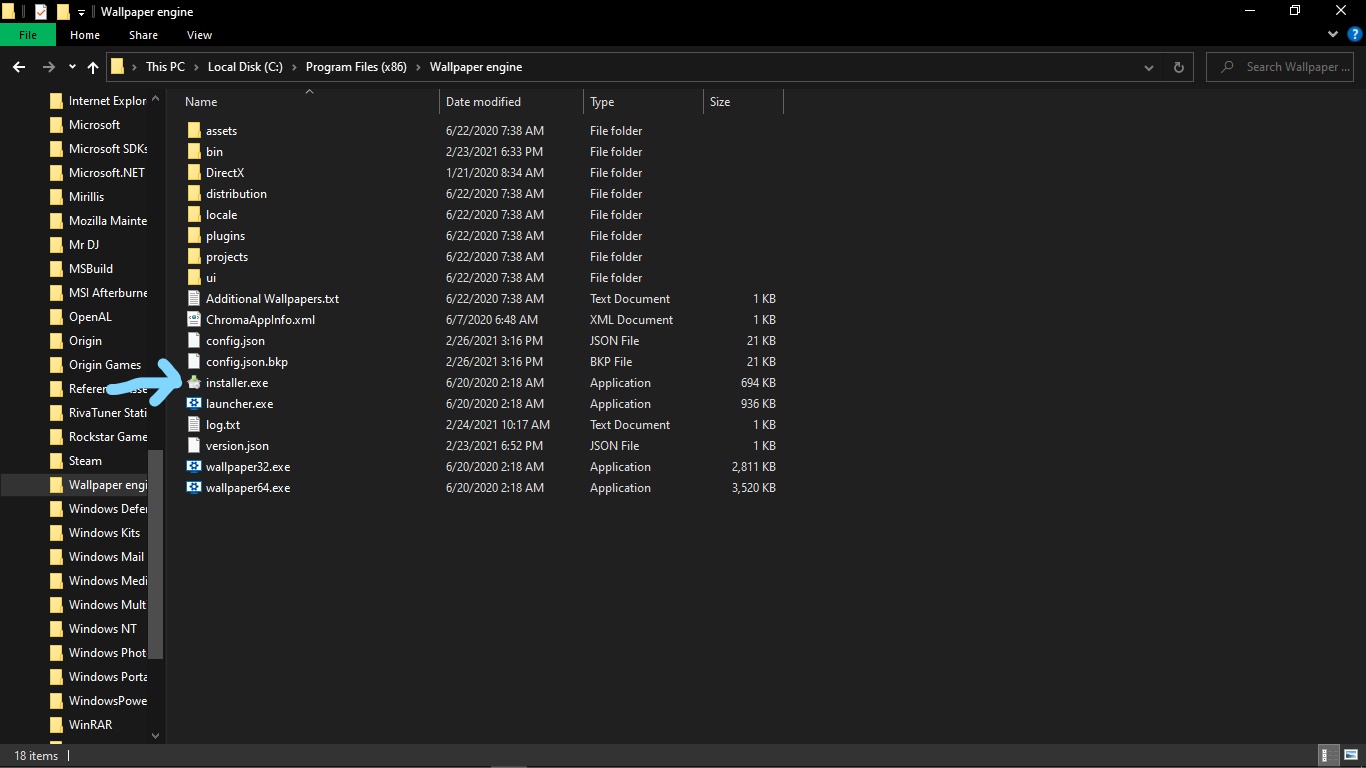Open the File menu
The width and height of the screenshot is (1366, 768).
tap(28, 35)
